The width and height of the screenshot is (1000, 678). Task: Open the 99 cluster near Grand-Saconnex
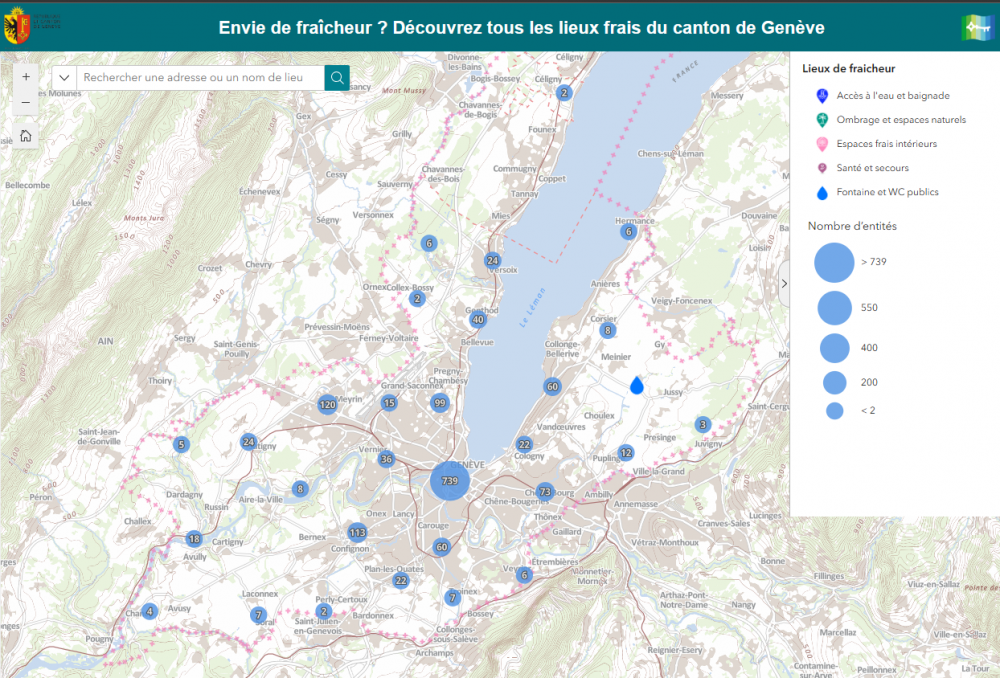pos(439,402)
